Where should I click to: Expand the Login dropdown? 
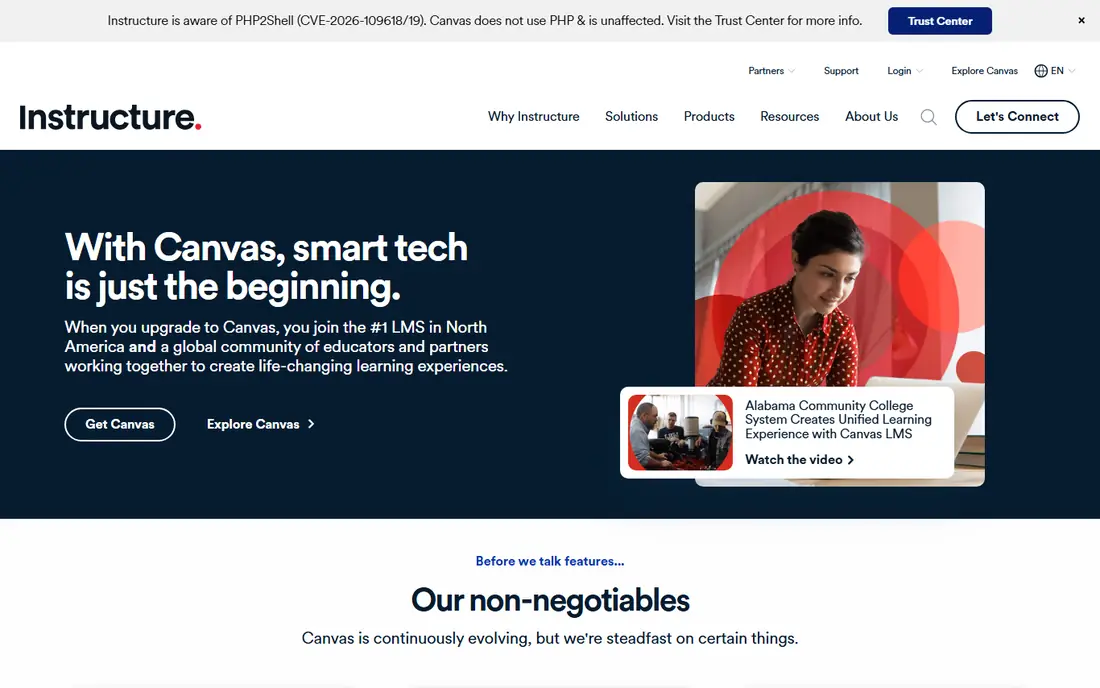click(x=904, y=71)
